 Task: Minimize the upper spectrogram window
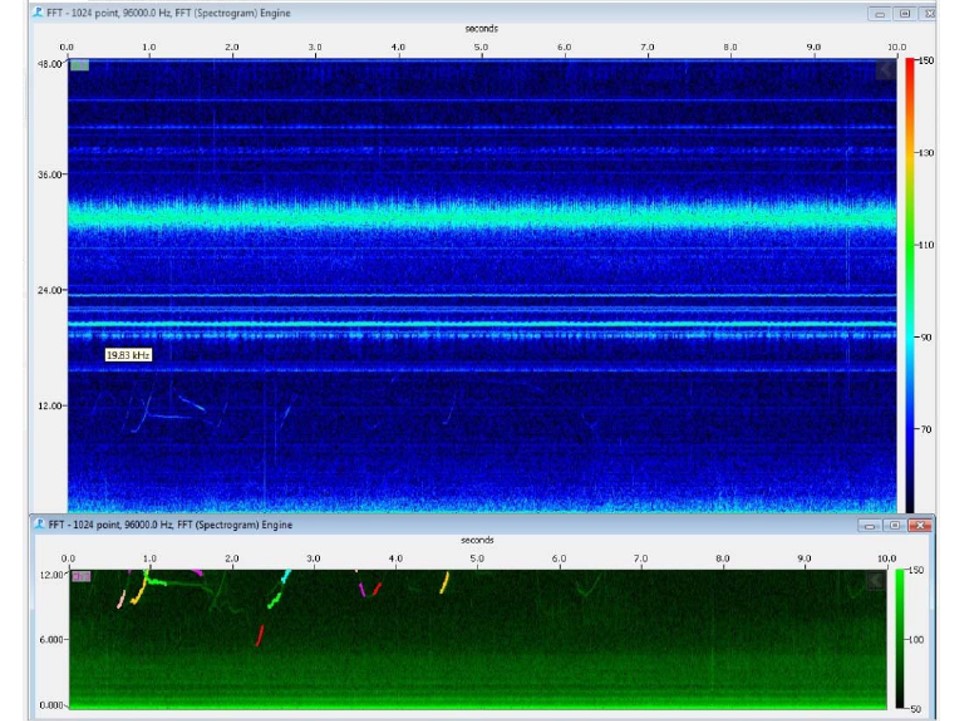880,14
